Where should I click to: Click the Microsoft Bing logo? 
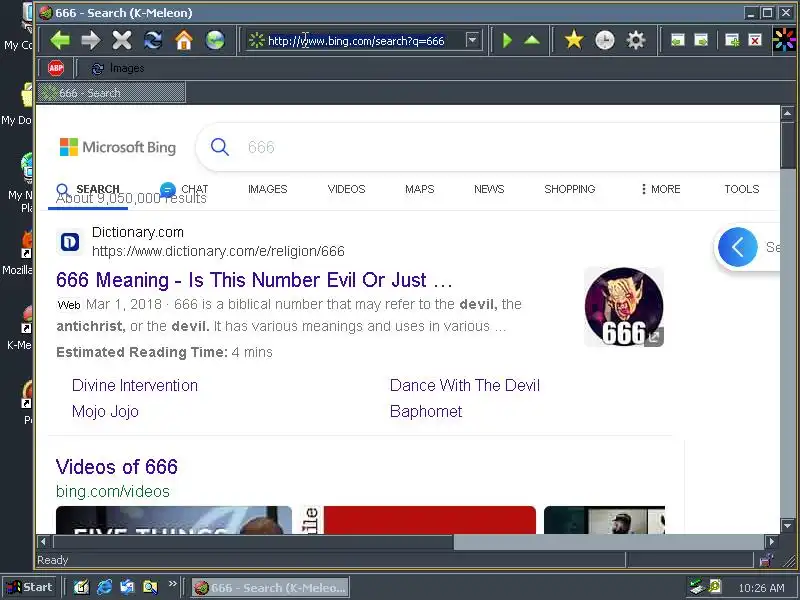pyautogui.click(x=117, y=147)
